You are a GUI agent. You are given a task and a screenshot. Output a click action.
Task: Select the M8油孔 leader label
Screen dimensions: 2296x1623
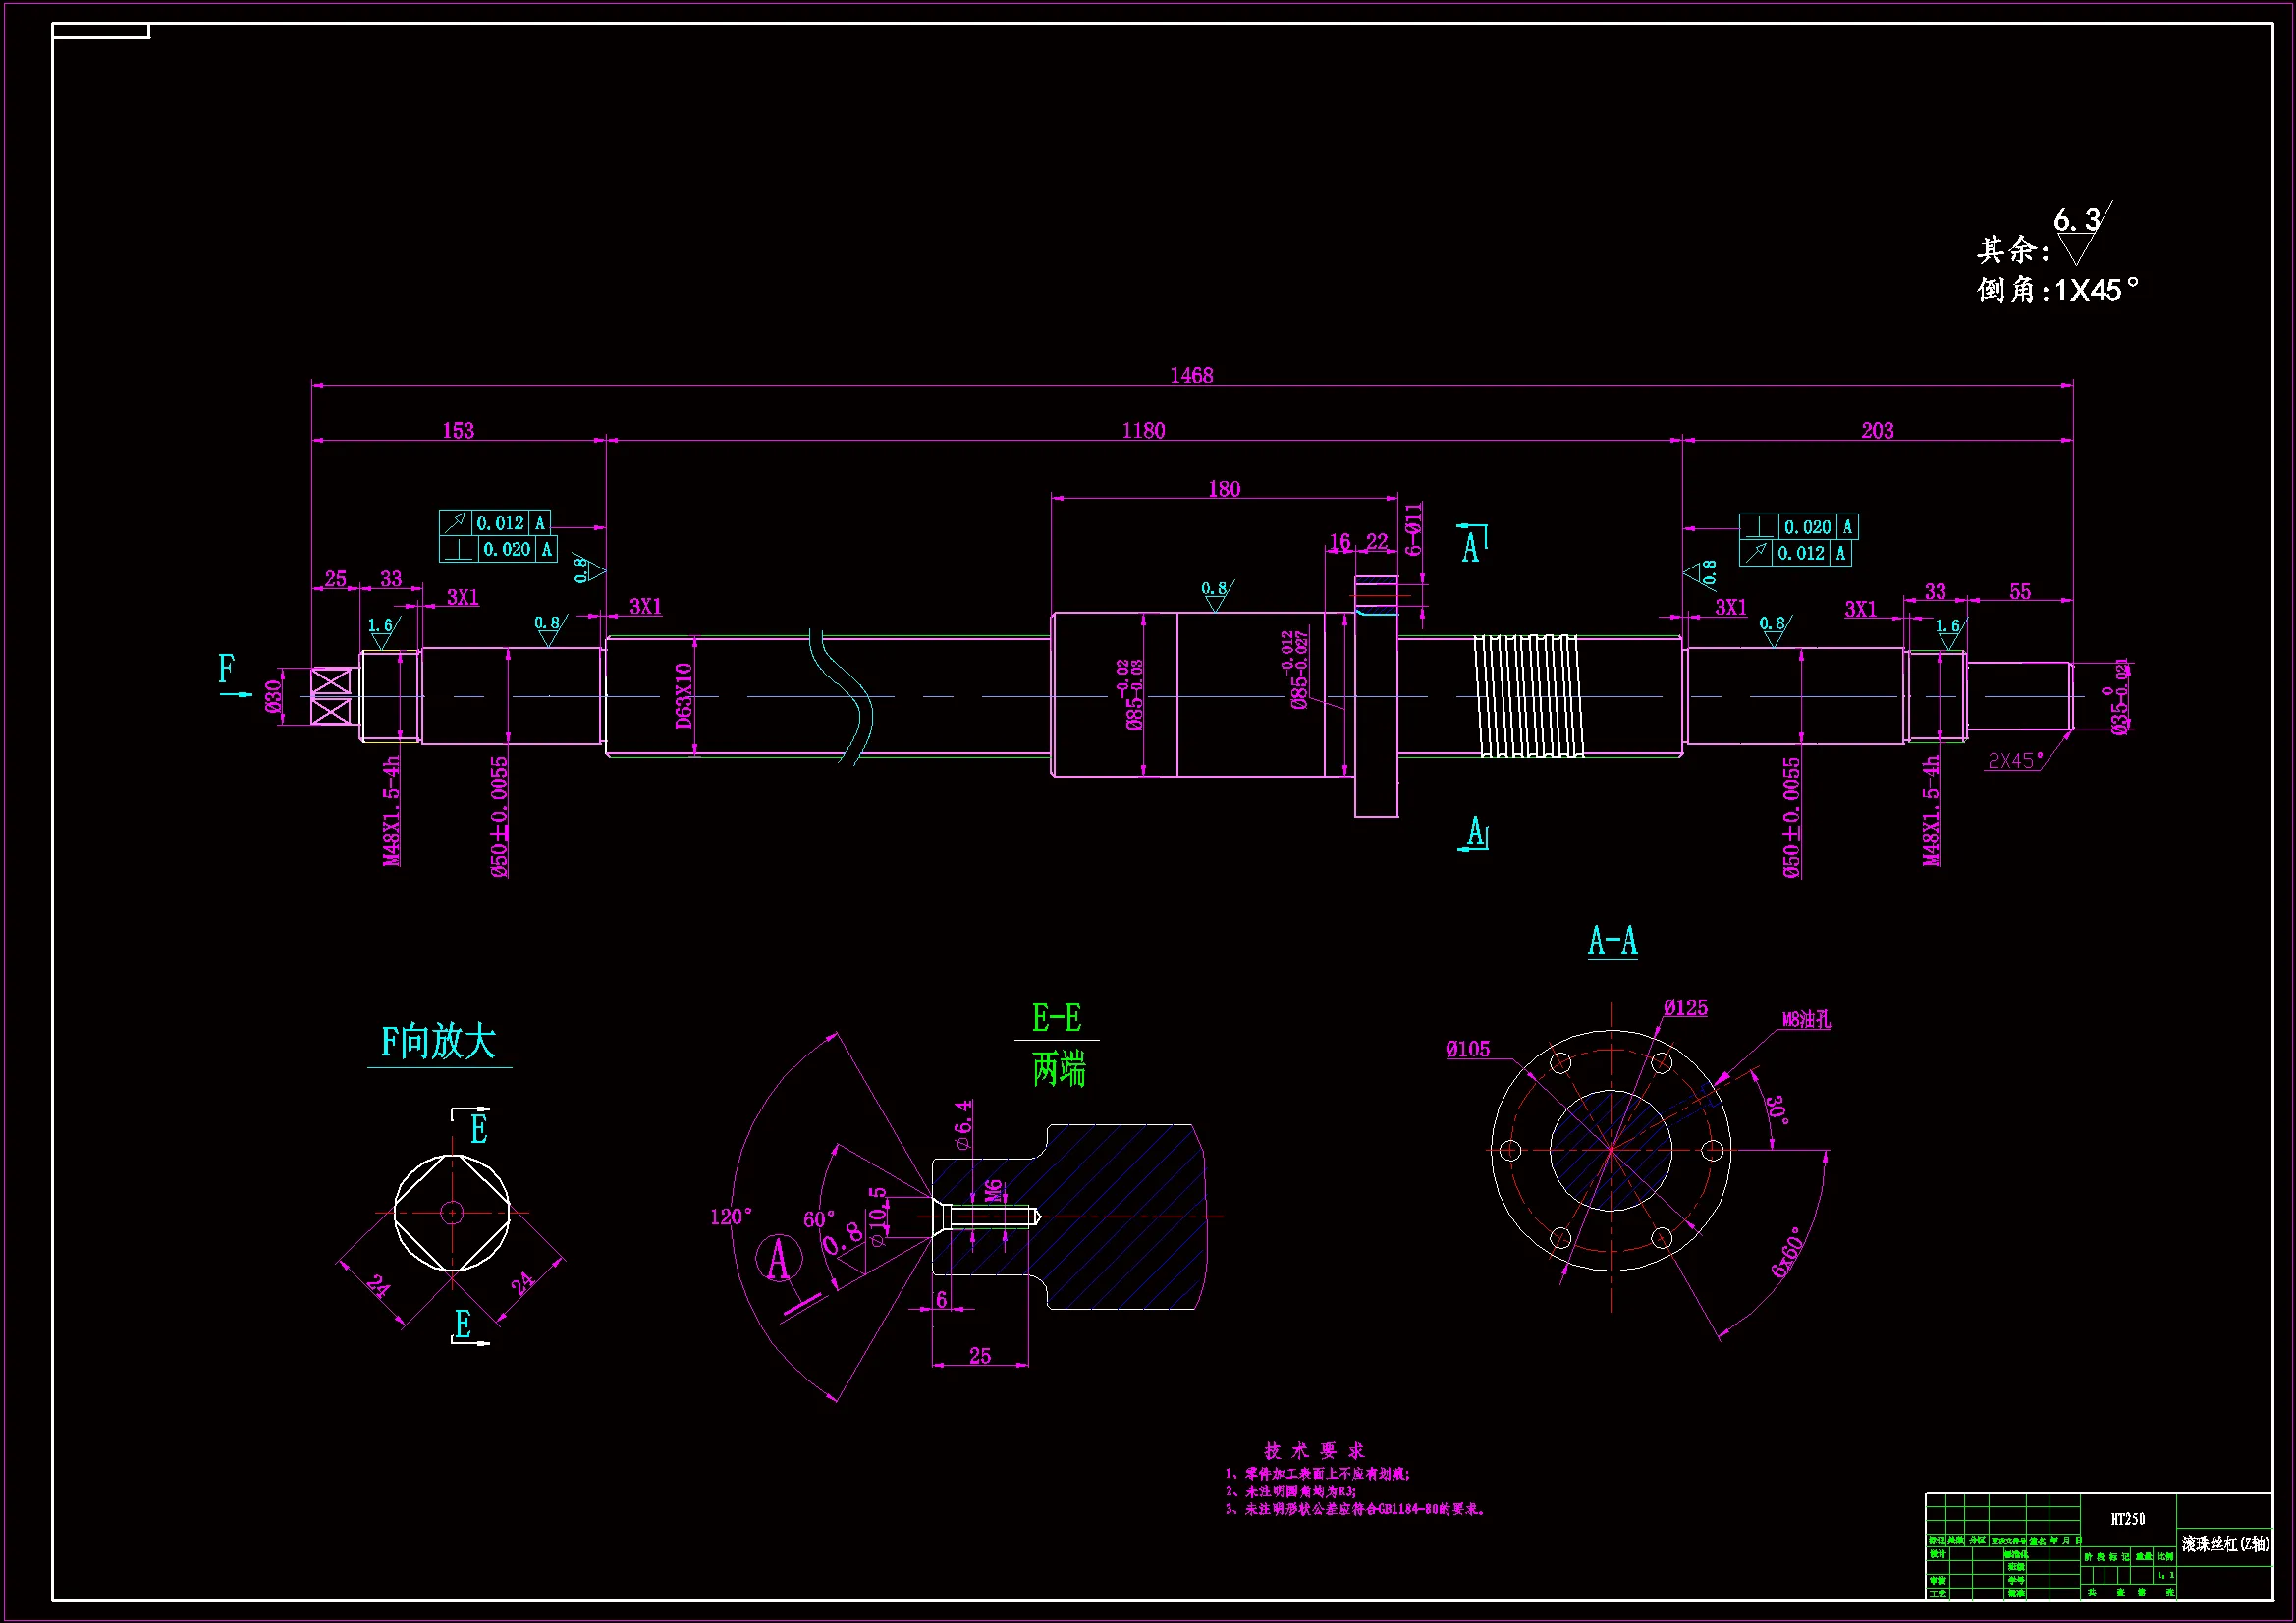1806,1020
